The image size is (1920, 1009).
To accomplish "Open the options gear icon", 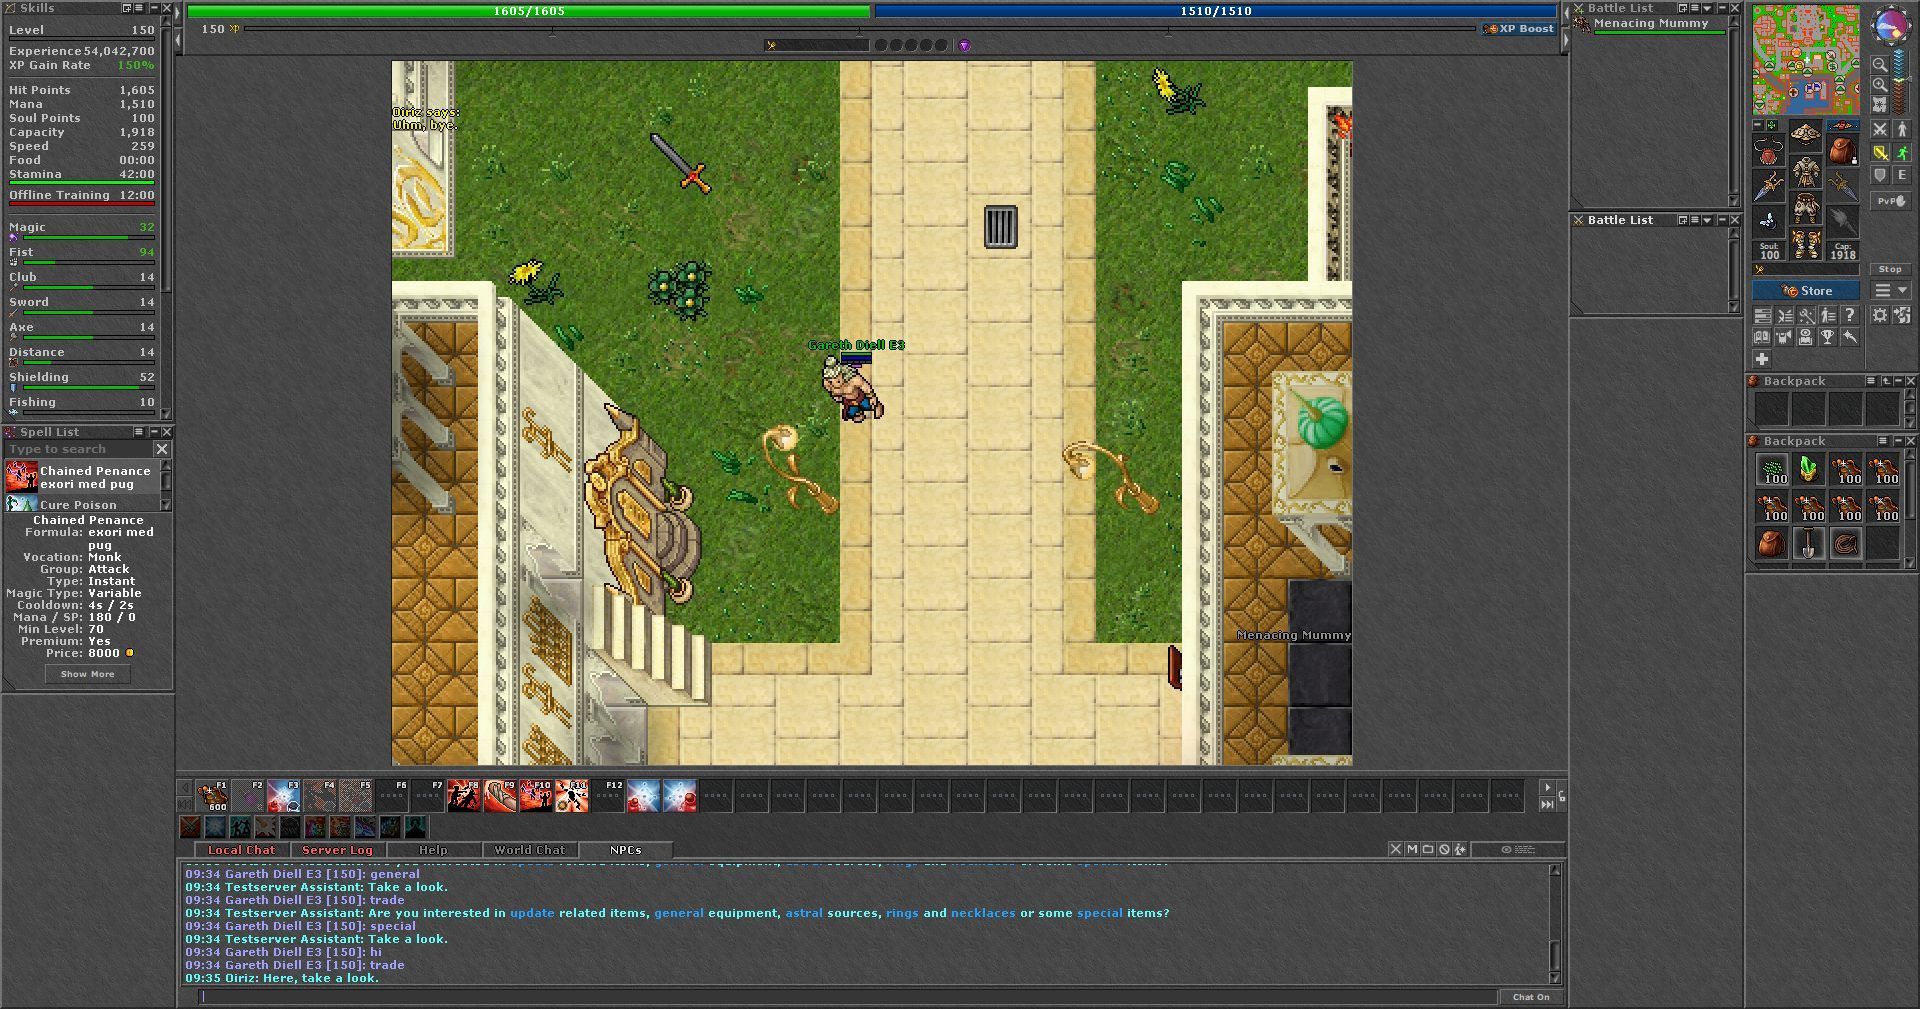I will tap(1880, 315).
